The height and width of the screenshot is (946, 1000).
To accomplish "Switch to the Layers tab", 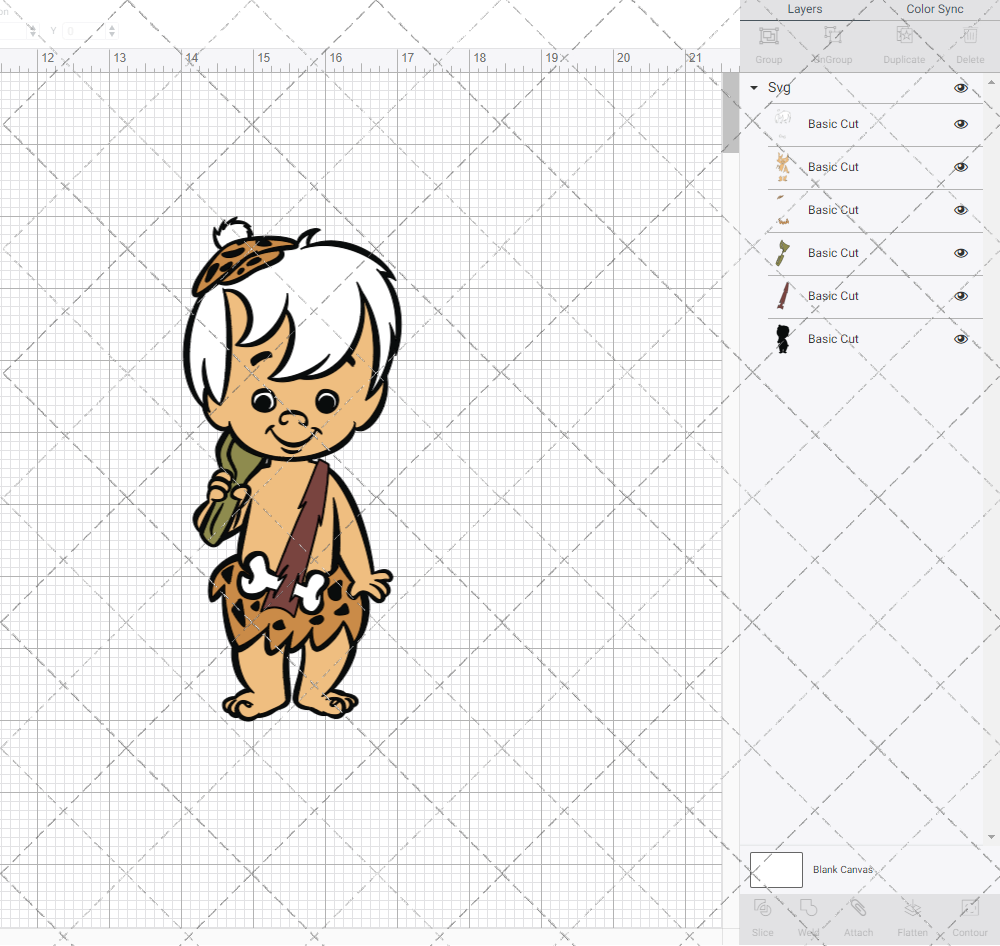I will click(x=804, y=9).
